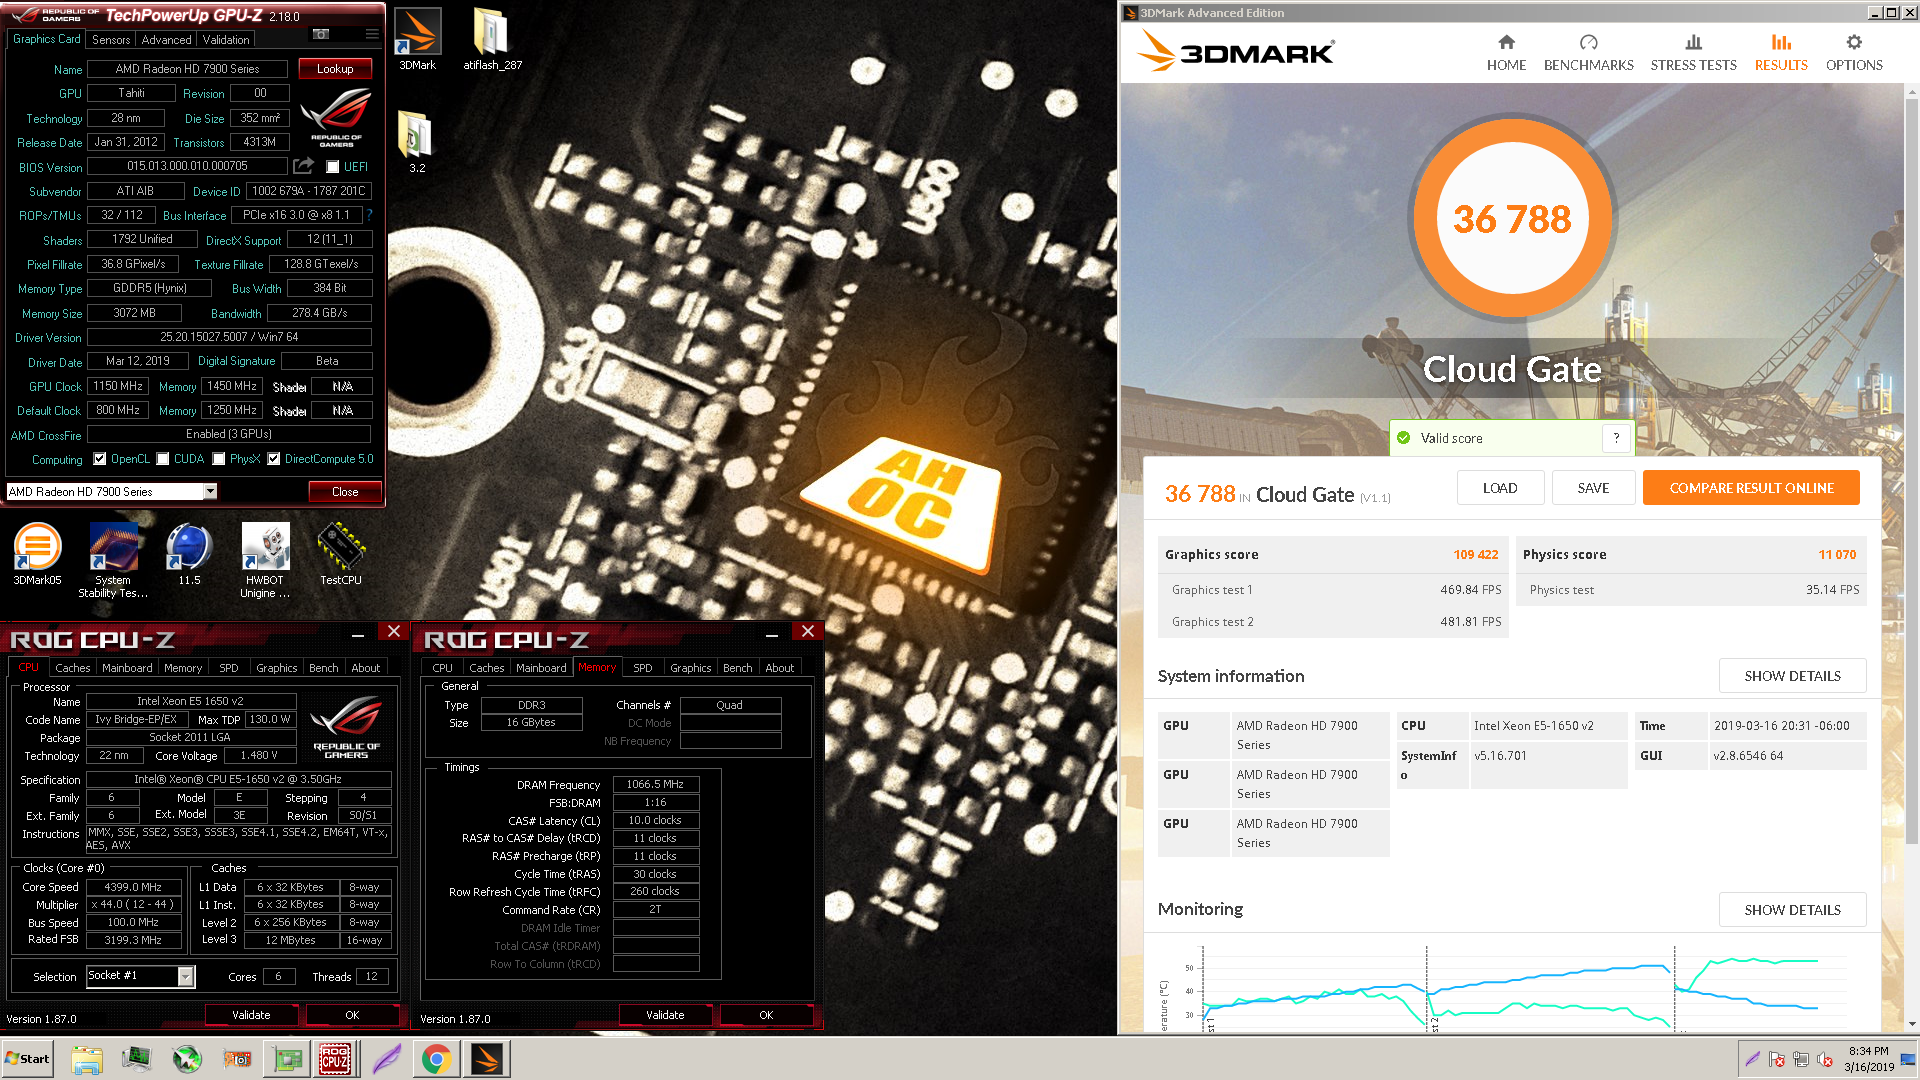Click the Driver Version field in GPU-Z
This screenshot has width=1920, height=1080.
pos(229,337)
